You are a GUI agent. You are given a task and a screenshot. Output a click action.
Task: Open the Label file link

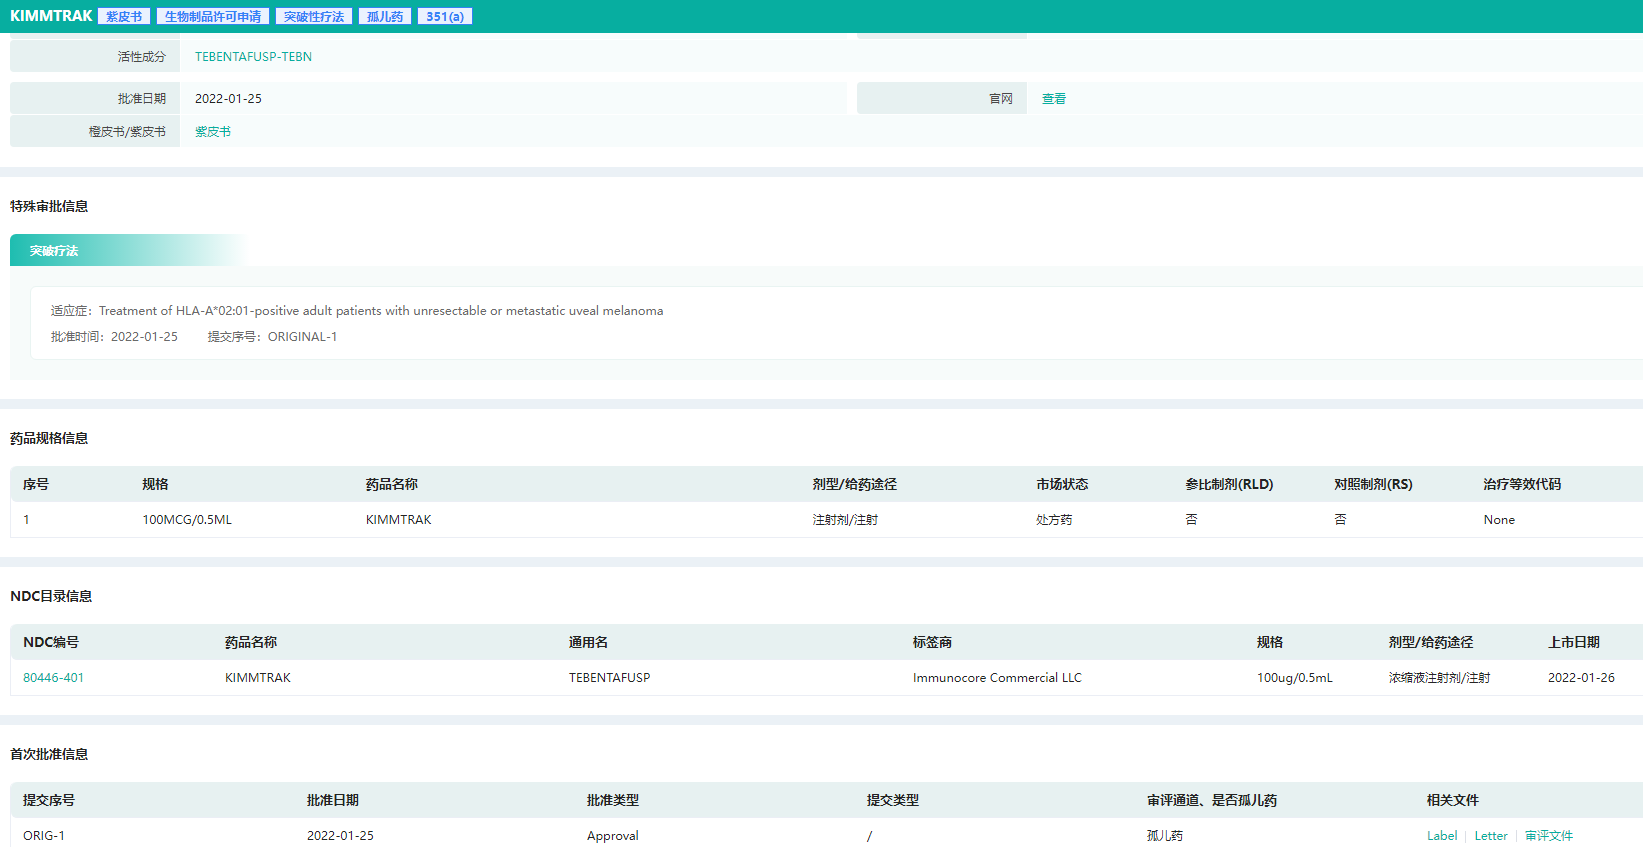click(x=1441, y=836)
